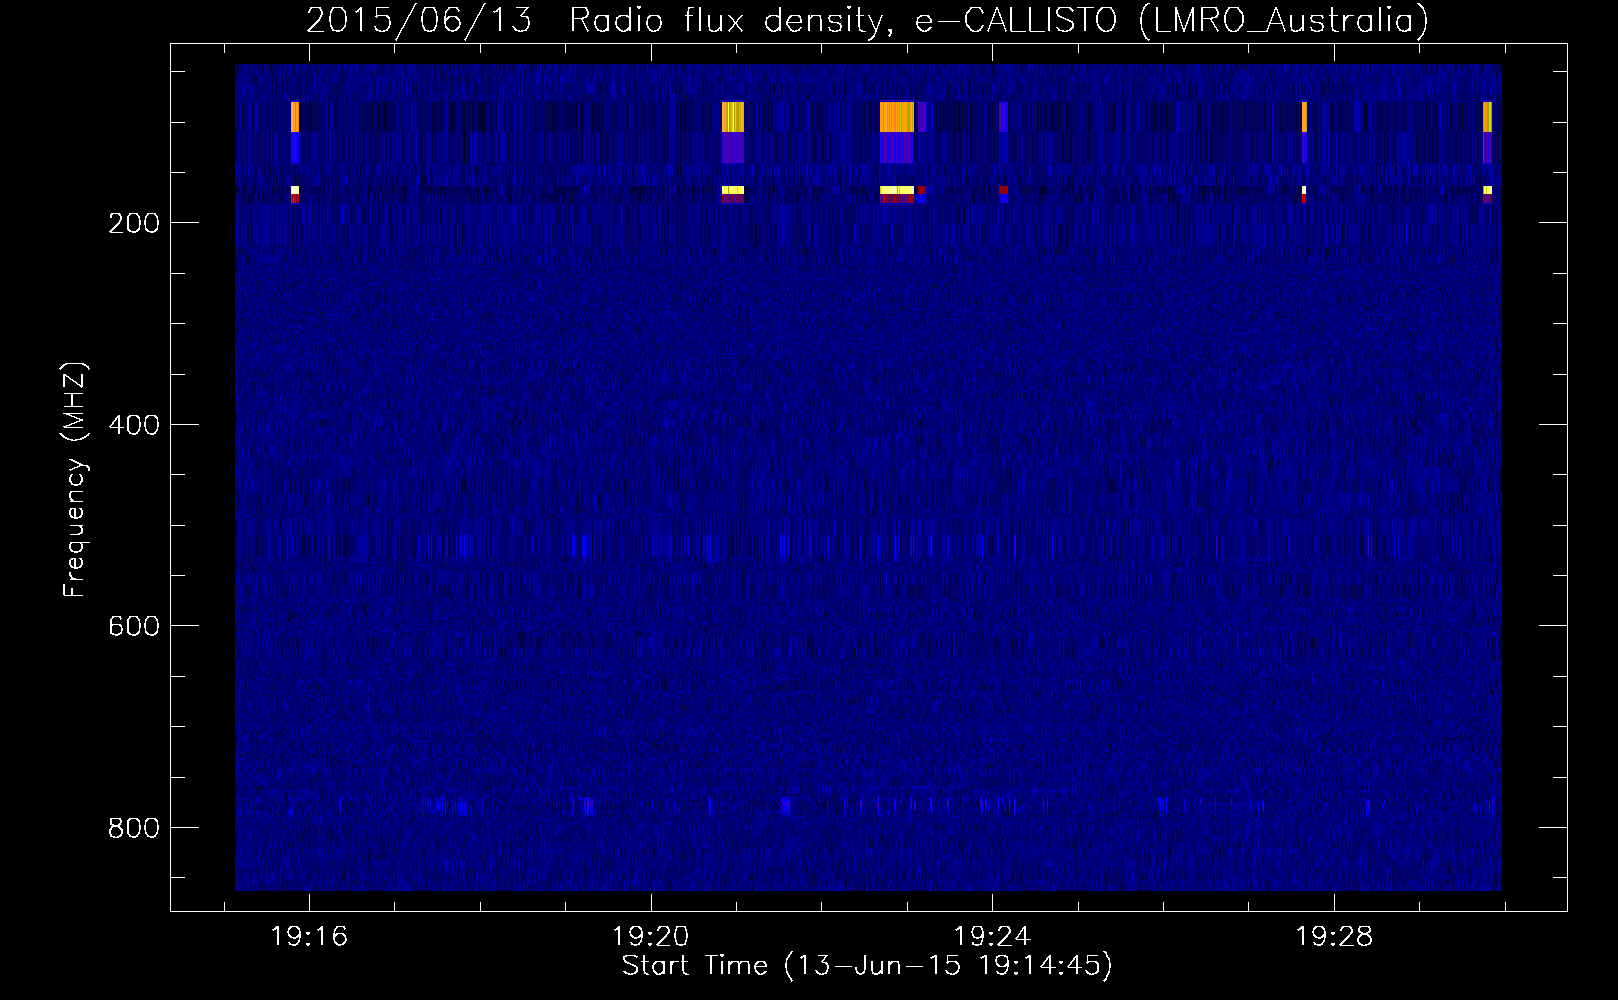This screenshot has height=1000, width=1618.
Task: Select the 'Frequency (MHZ)' y-axis label
Action: 75,480
